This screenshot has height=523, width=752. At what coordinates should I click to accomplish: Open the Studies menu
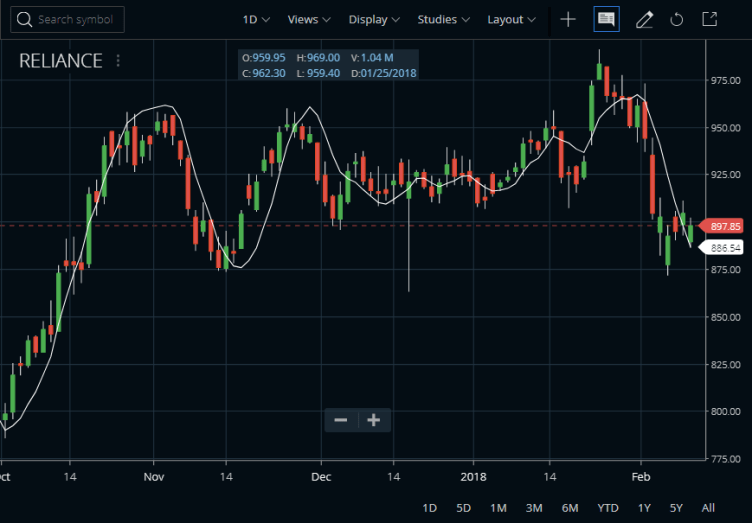(x=444, y=20)
